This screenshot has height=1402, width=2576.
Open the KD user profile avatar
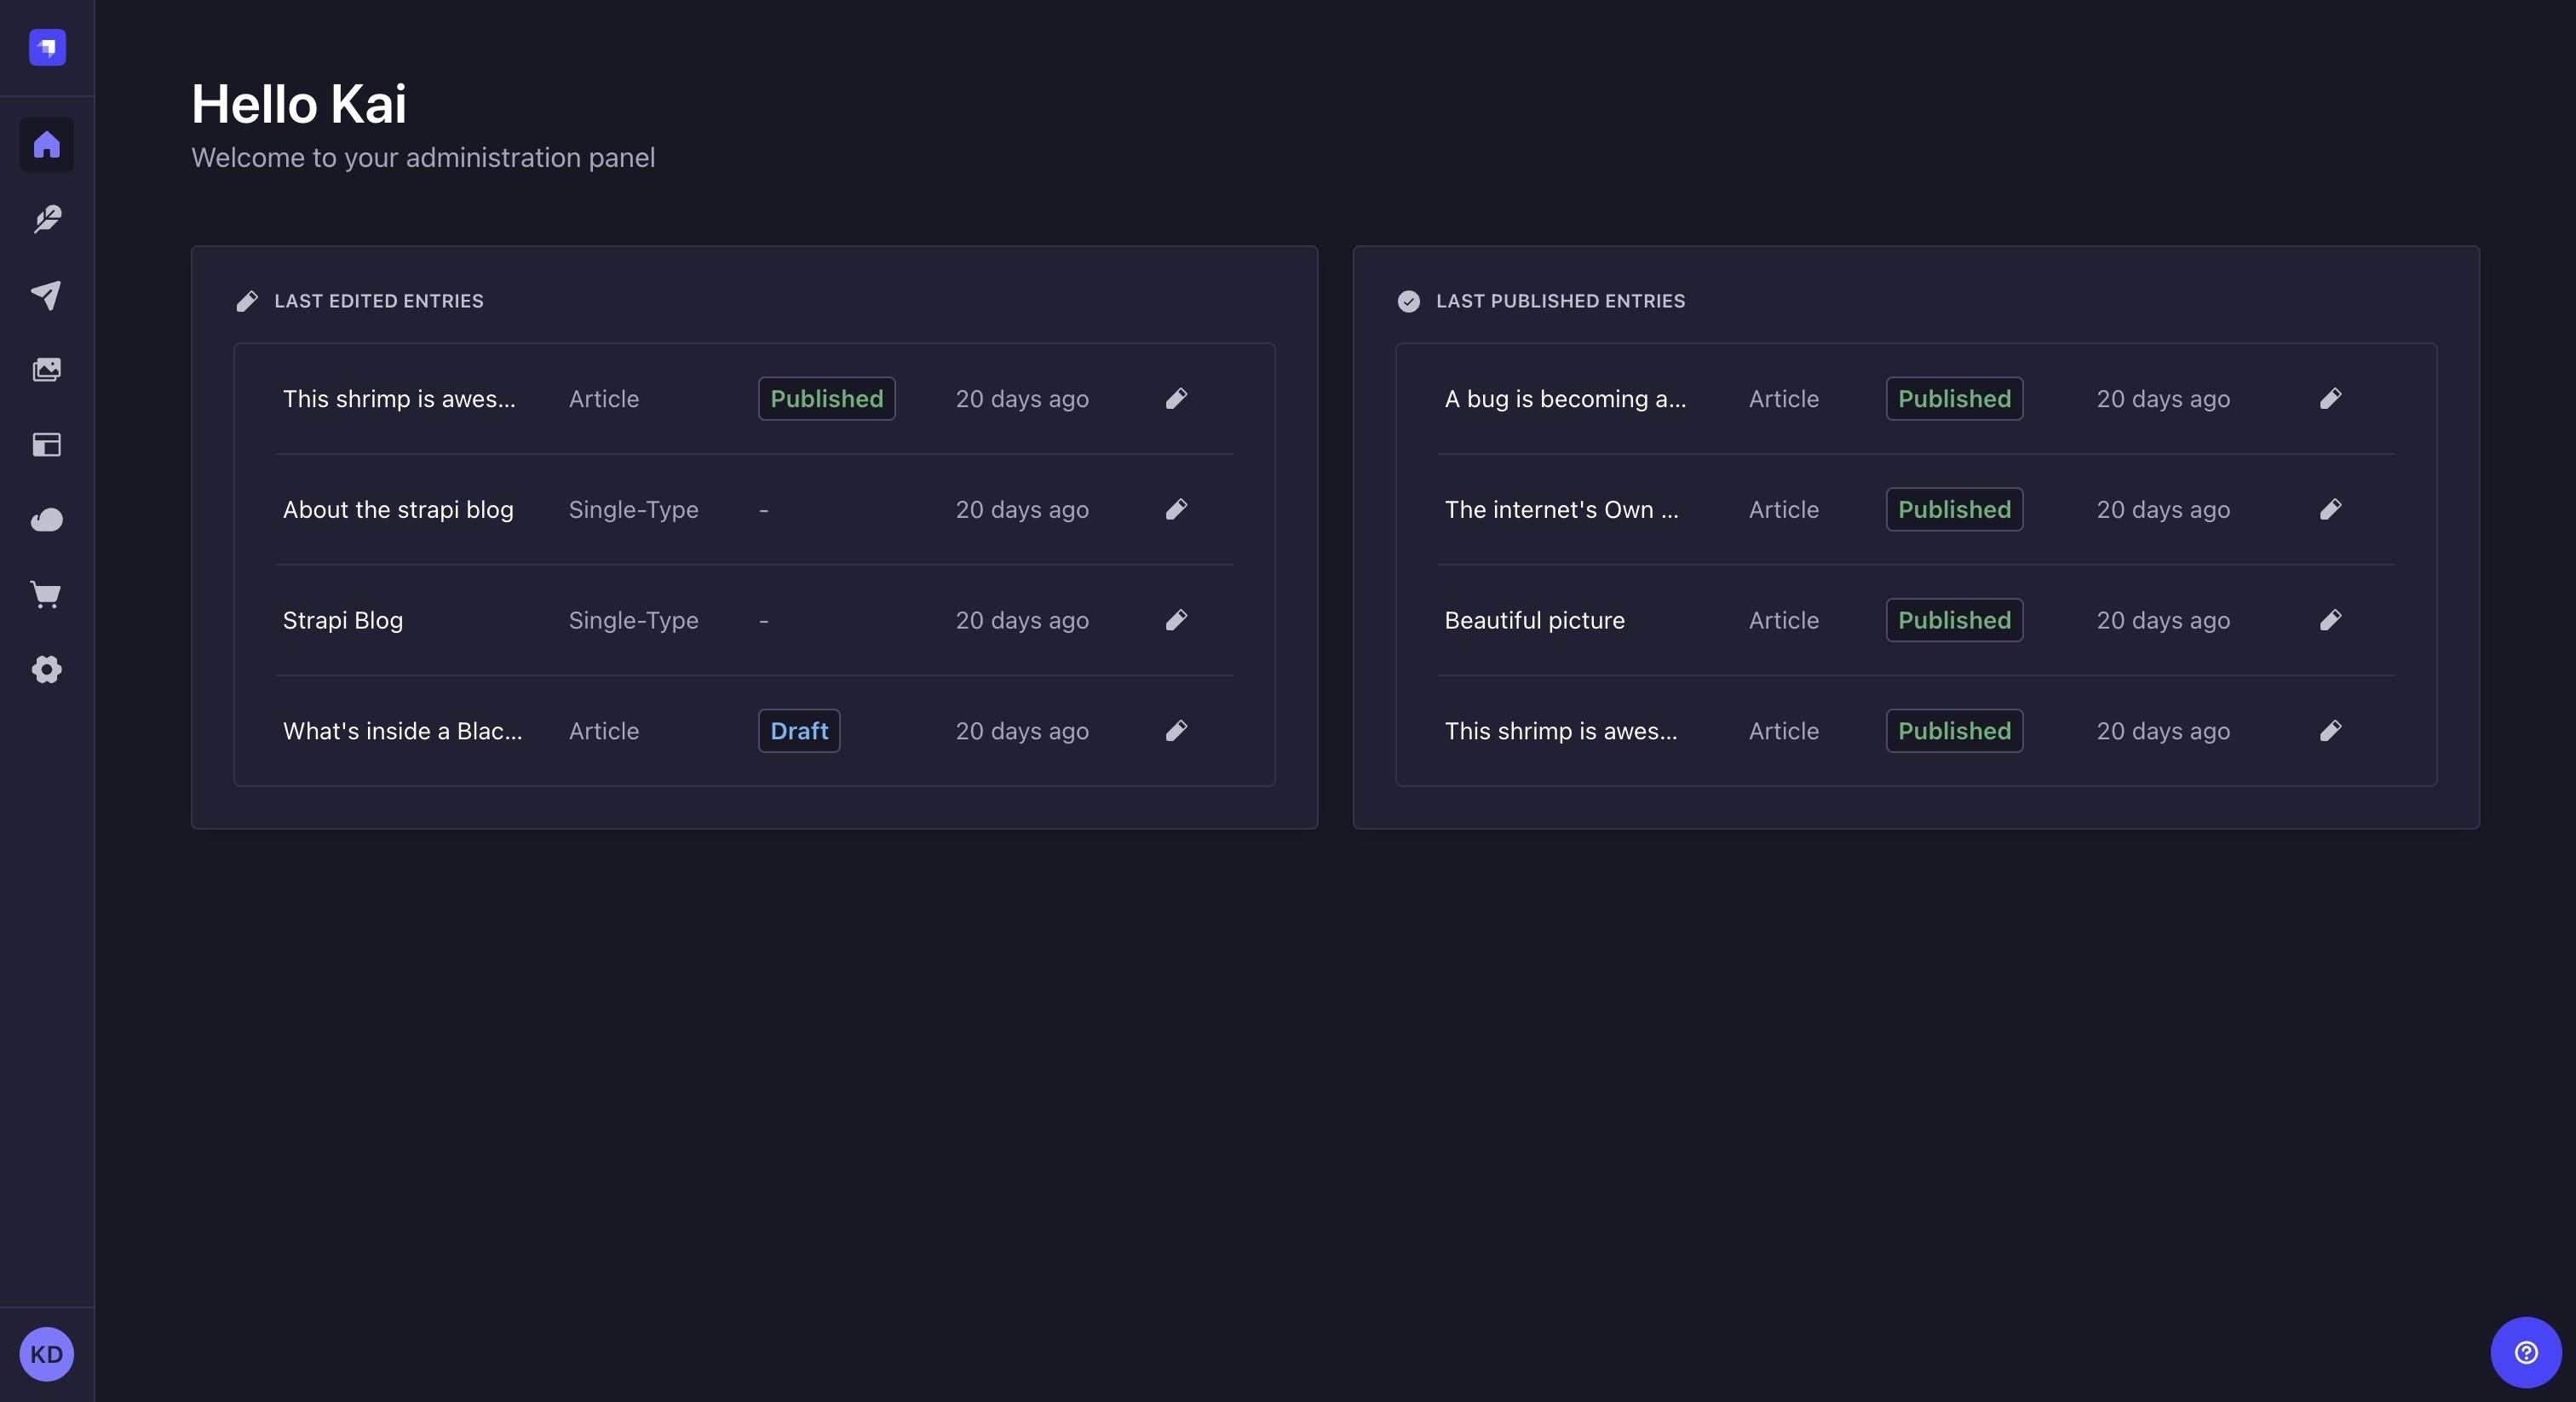[x=47, y=1354]
